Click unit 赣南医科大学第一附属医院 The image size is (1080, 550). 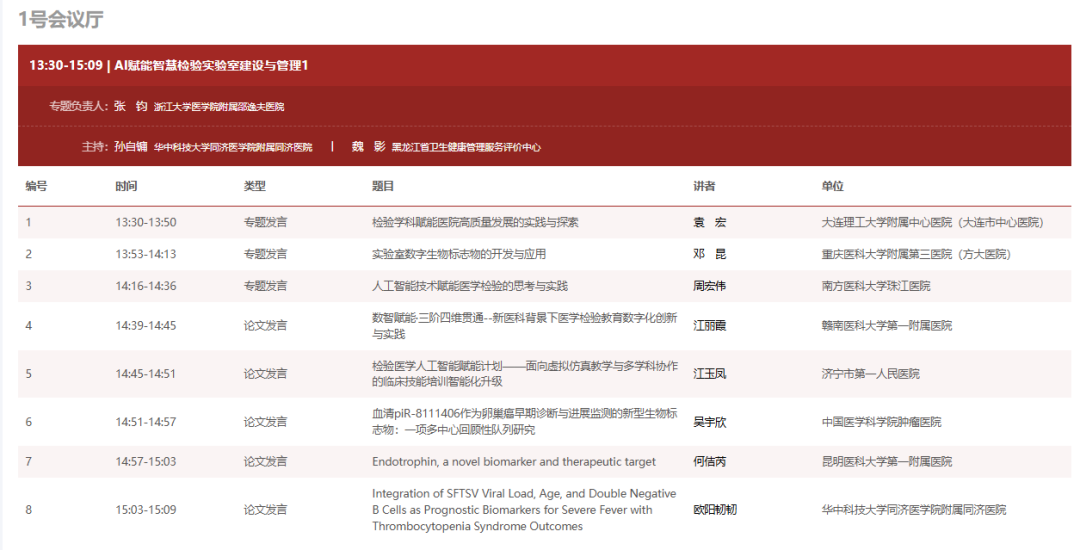click(x=886, y=326)
